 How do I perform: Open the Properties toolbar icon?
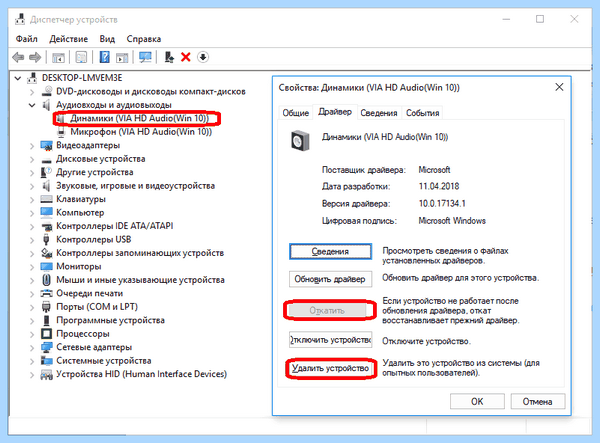tap(81, 57)
